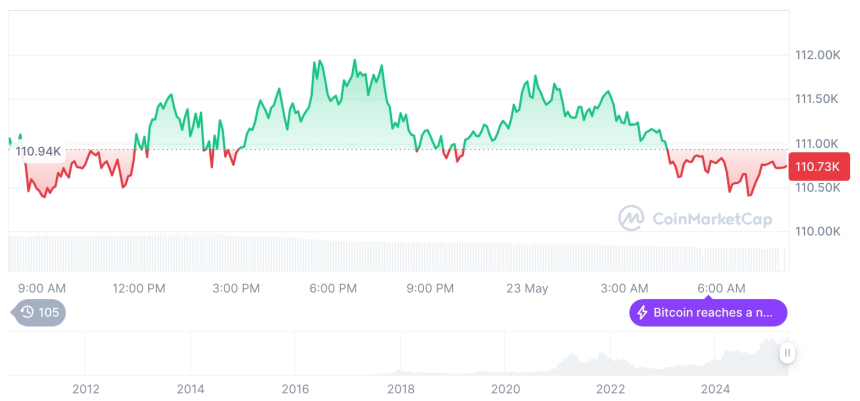The image size is (860, 401).
Task: Click the 12:00 PM time axis label
Action: (x=139, y=288)
